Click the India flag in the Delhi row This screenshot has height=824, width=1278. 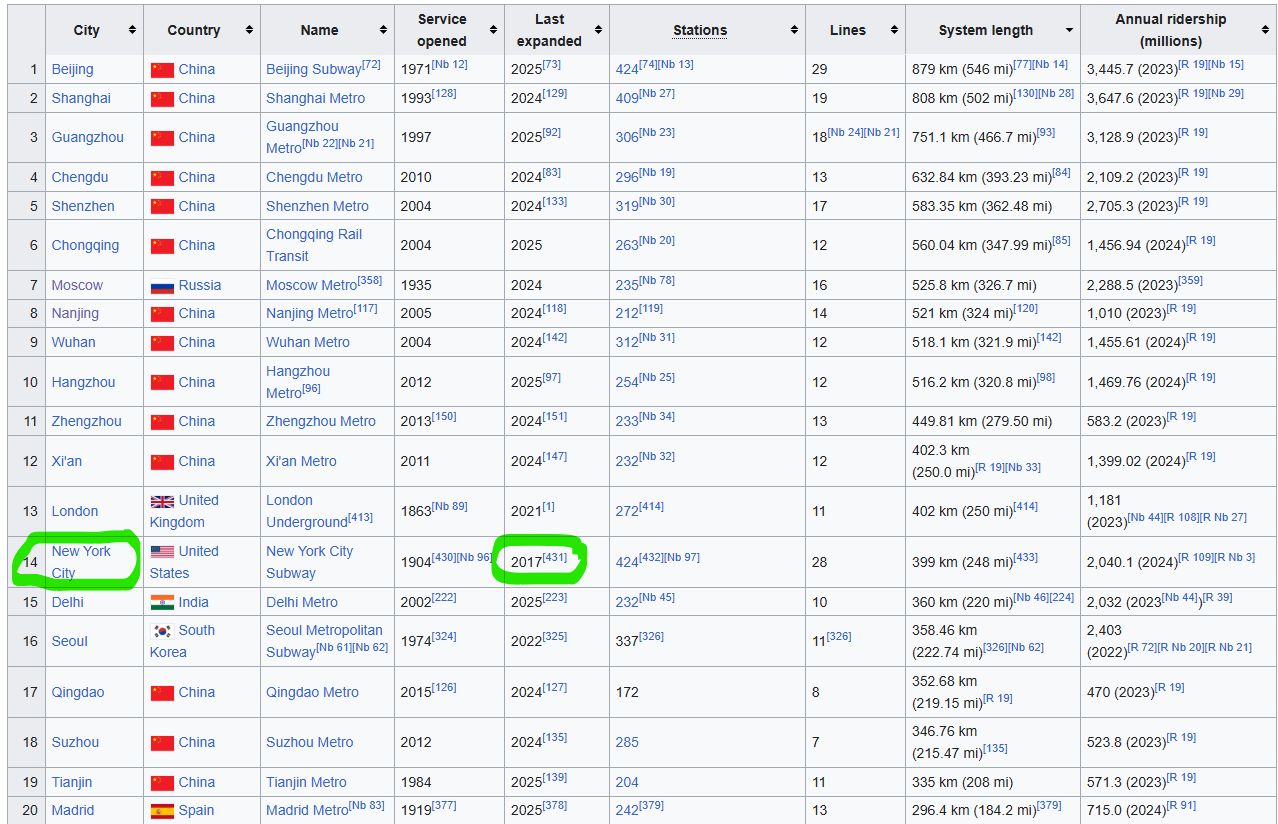click(162, 603)
